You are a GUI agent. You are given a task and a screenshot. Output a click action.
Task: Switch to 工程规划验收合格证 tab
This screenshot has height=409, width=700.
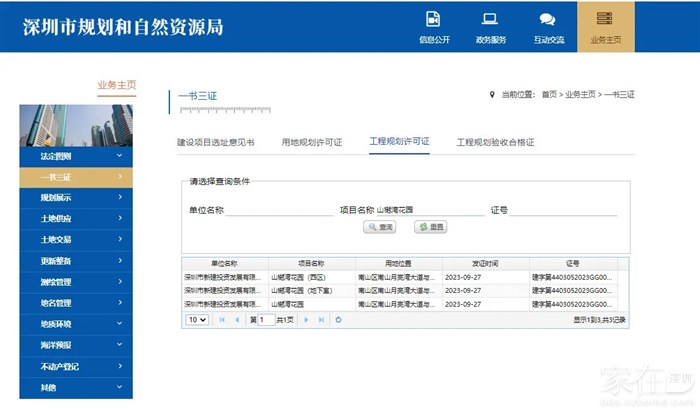coord(495,142)
